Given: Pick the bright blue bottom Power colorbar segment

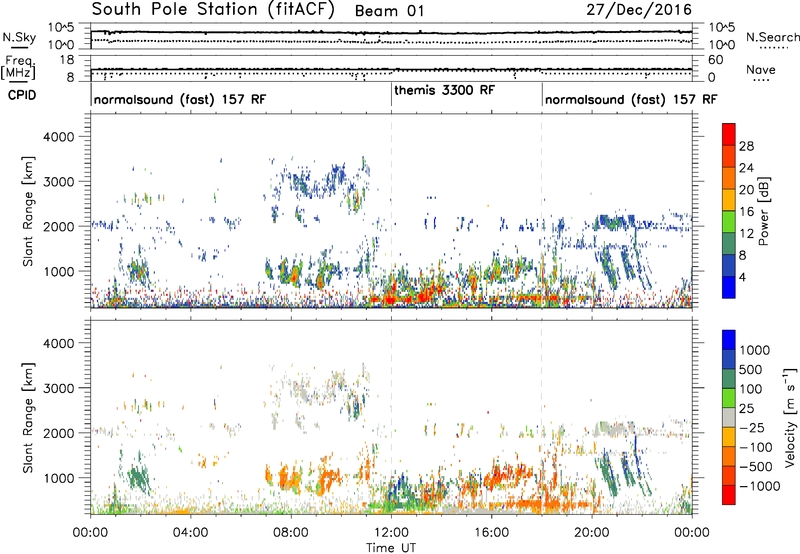Looking at the screenshot, I should (729, 288).
